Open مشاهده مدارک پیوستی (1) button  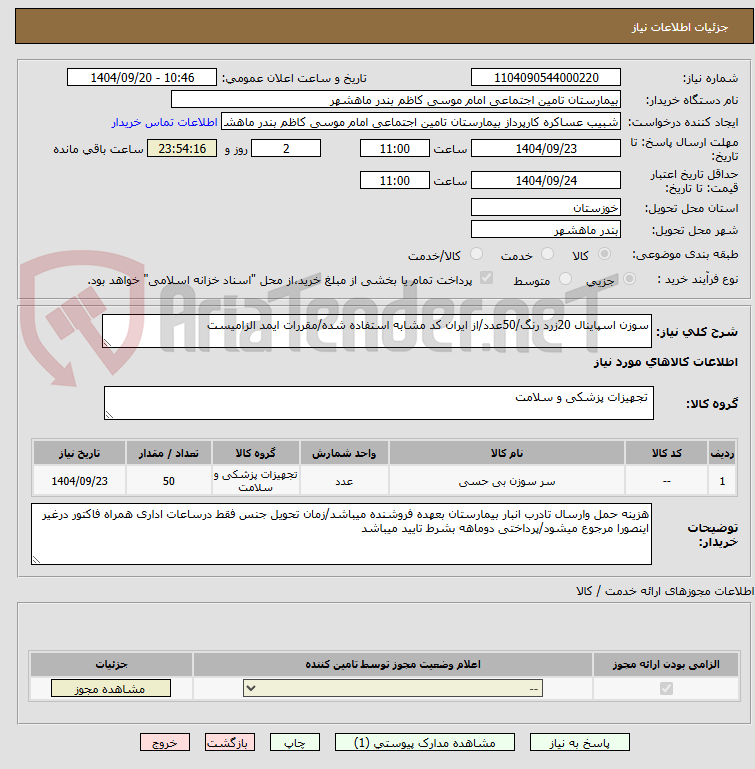click(x=425, y=743)
